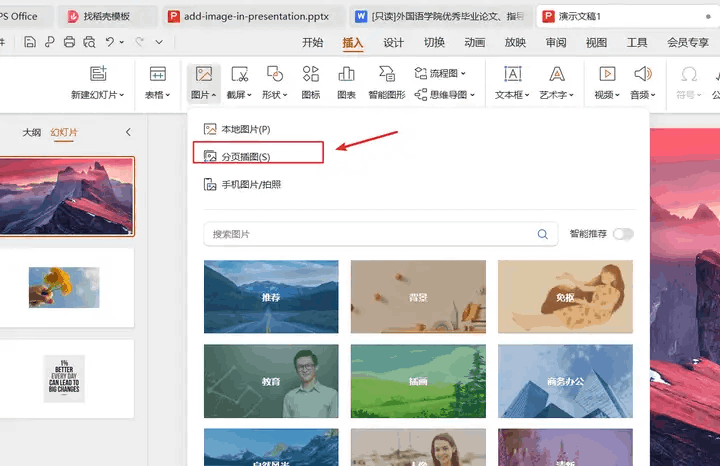Open the 形状 shapes icon

[275, 75]
